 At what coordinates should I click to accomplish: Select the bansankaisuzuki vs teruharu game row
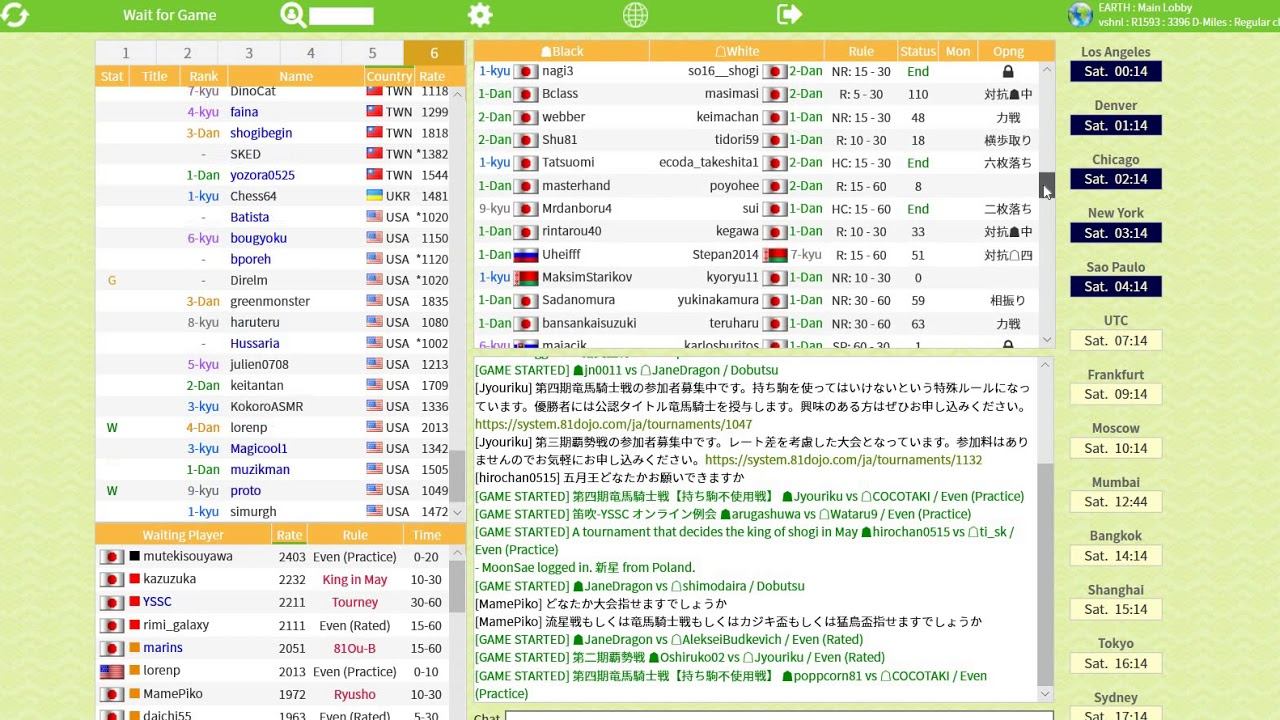[x=757, y=324]
